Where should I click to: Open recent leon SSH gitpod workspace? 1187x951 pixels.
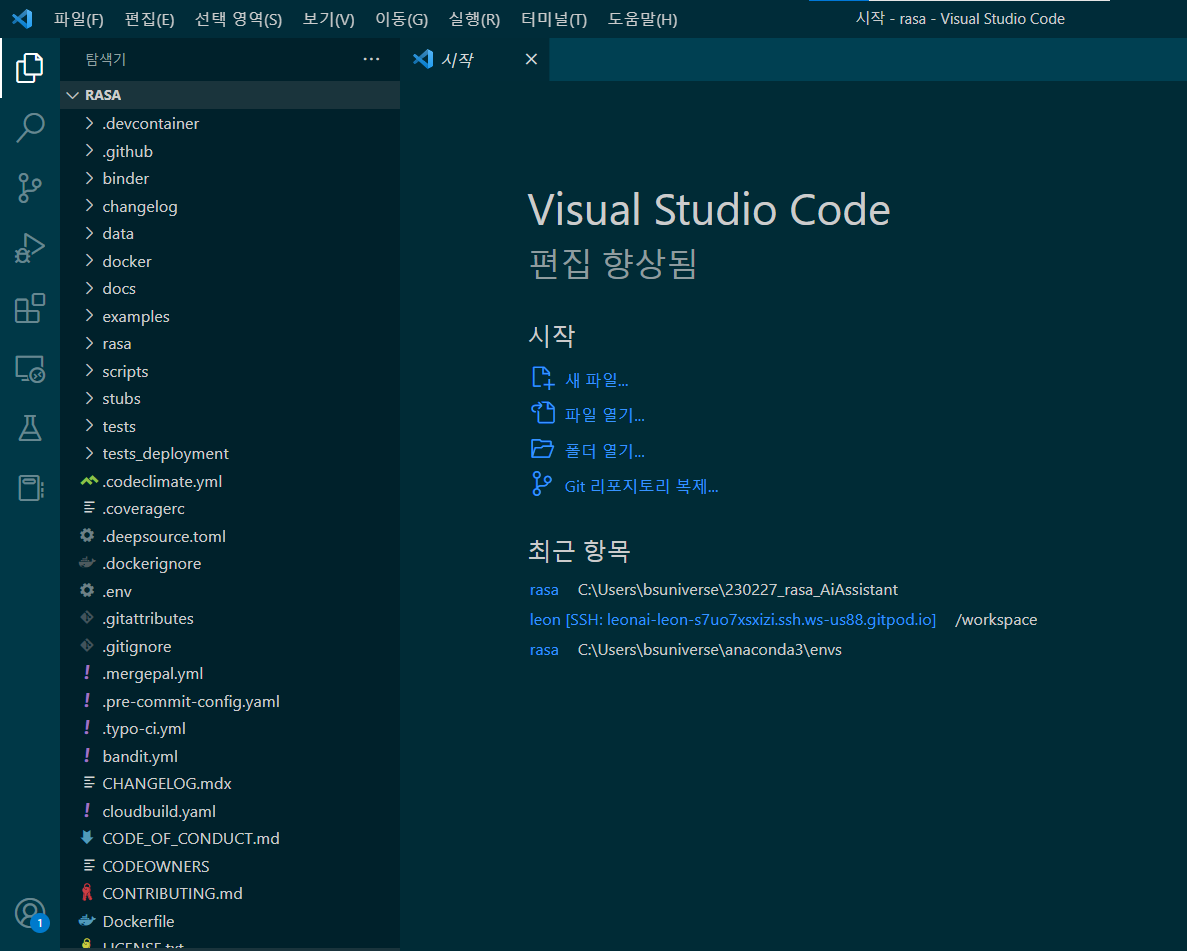pyautogui.click(x=732, y=619)
